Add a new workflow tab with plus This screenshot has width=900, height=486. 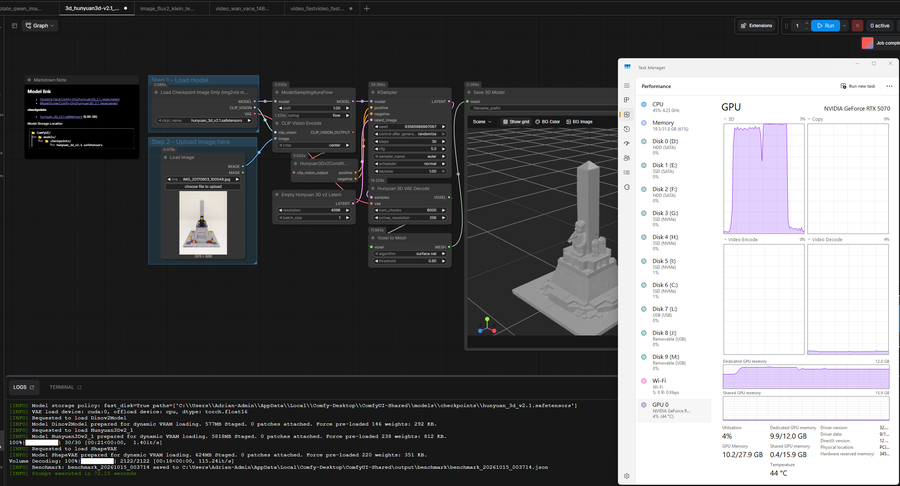(x=366, y=8)
